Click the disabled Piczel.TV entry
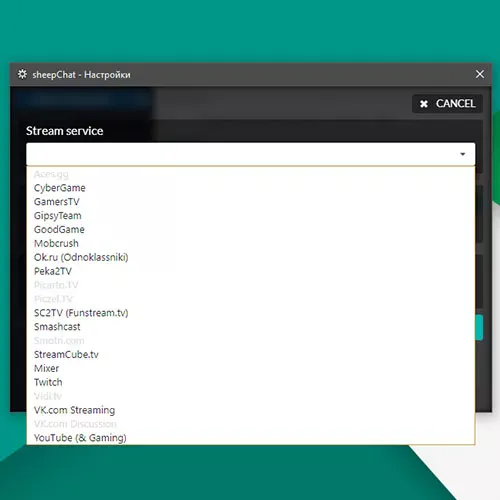Screen dimensions: 500x500 tap(251, 299)
